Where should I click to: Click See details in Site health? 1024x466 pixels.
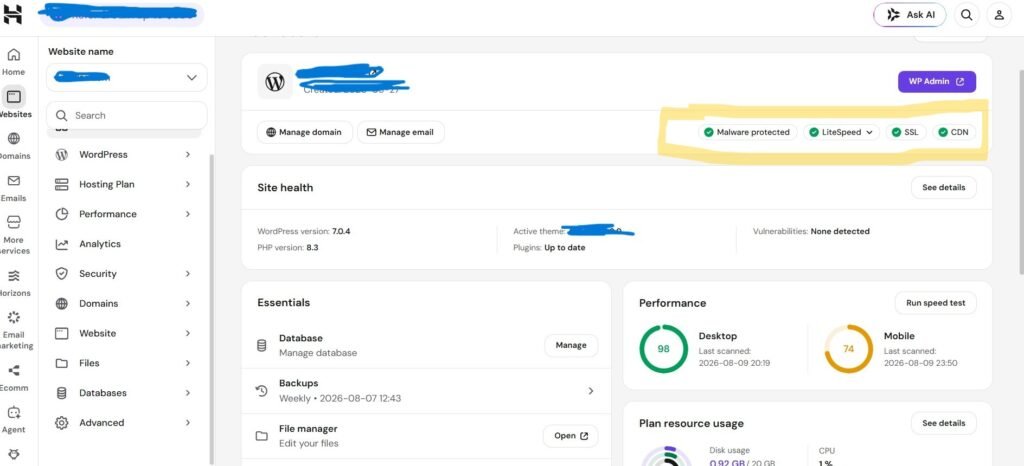point(943,187)
